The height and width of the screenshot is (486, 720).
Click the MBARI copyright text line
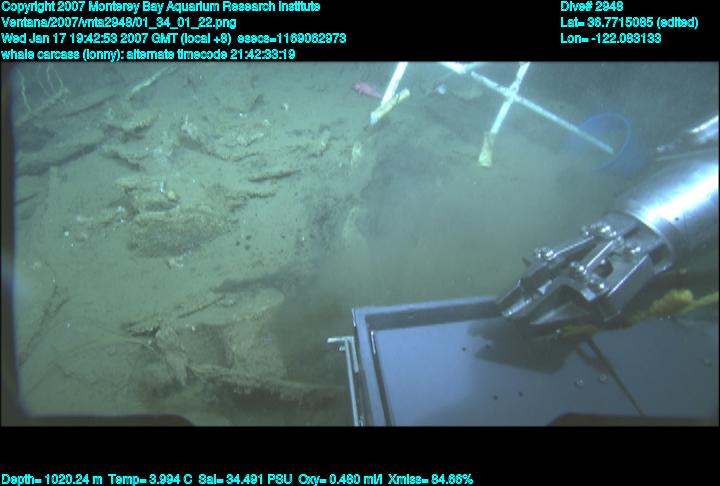pyautogui.click(x=160, y=7)
